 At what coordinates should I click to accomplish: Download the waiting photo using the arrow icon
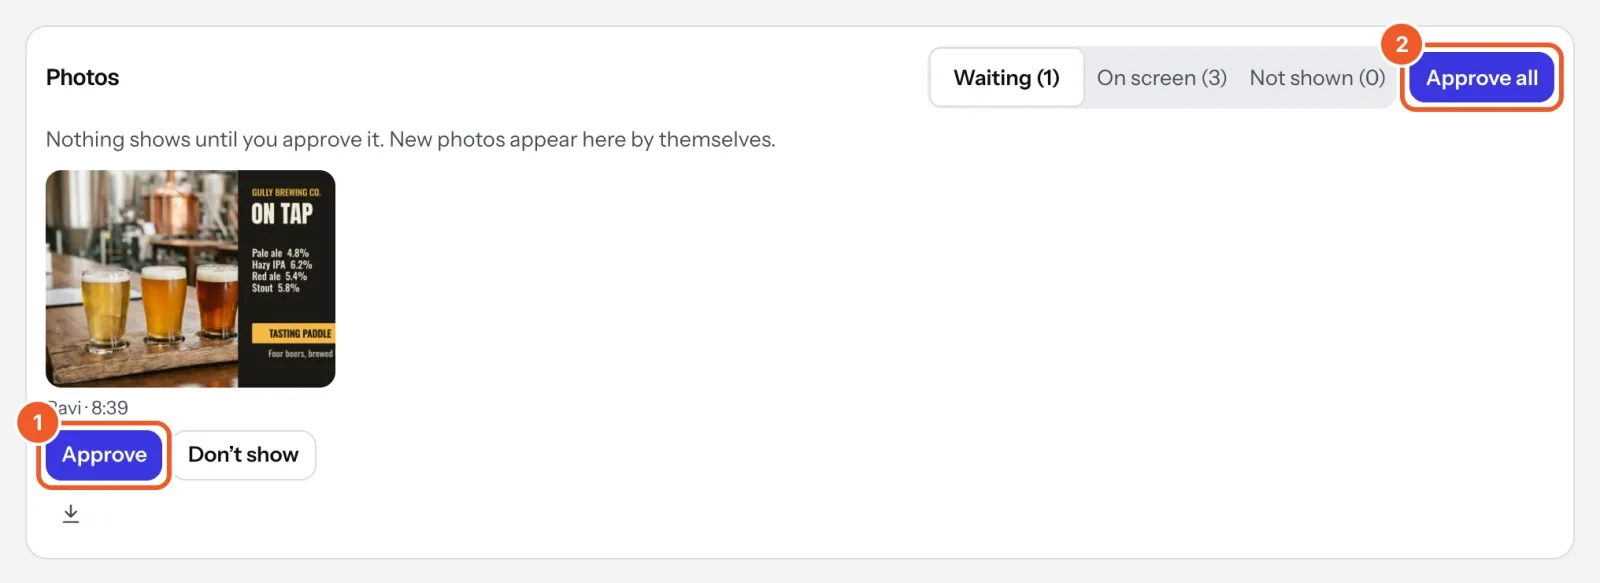[x=71, y=514]
